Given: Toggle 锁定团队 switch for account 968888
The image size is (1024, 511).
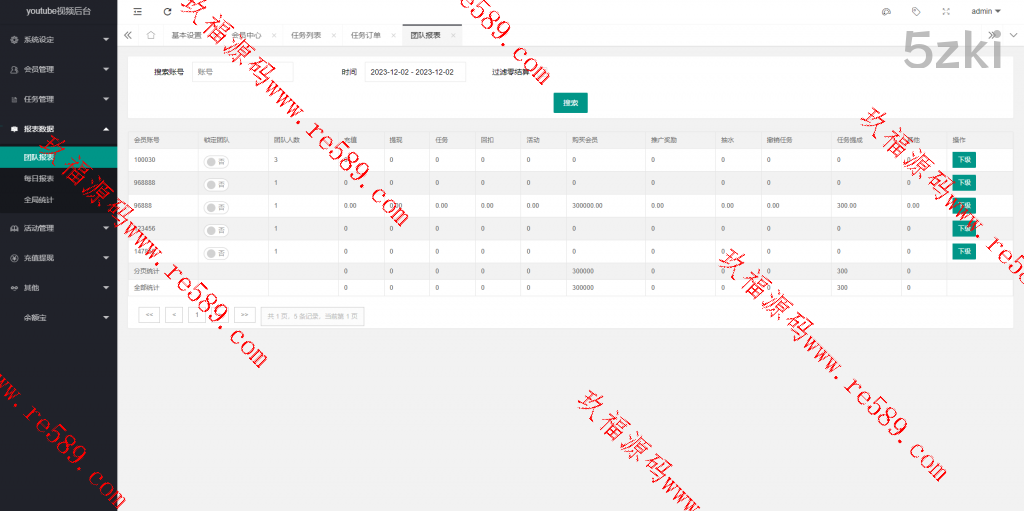Looking at the screenshot, I should [216, 184].
